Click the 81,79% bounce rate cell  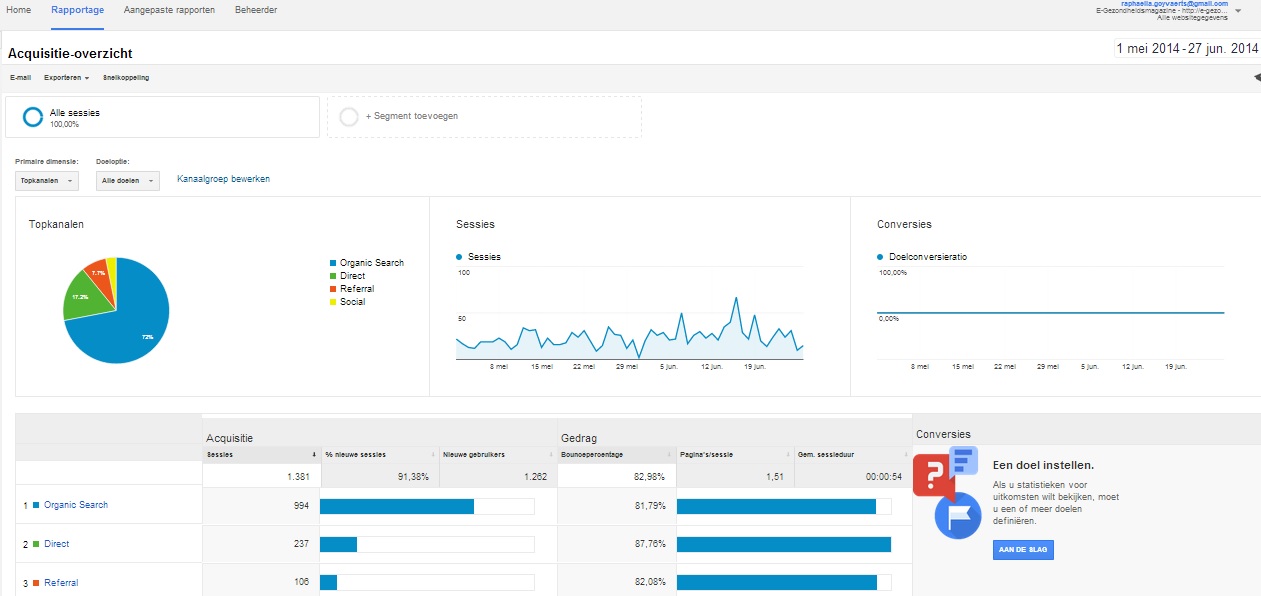pyautogui.click(x=650, y=506)
